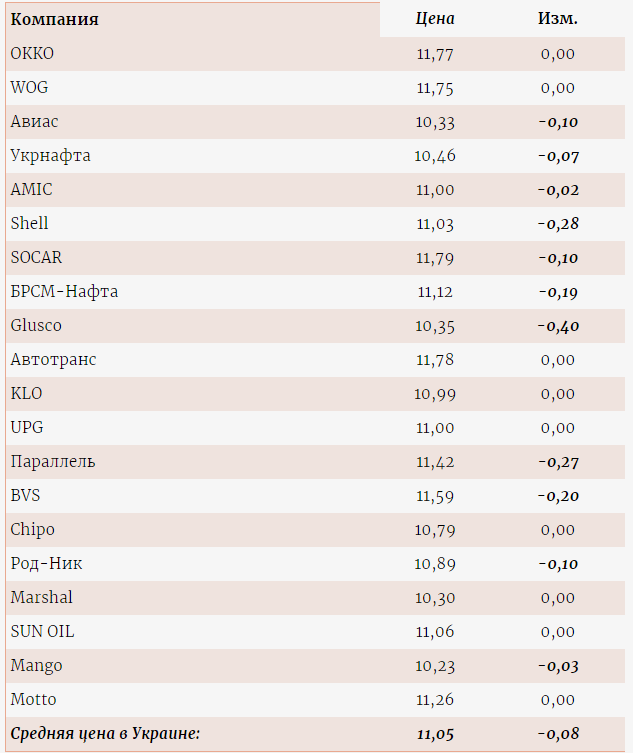Click the Средняя цена в Украине label
The width and height of the screenshot is (633, 753).
click(x=105, y=734)
